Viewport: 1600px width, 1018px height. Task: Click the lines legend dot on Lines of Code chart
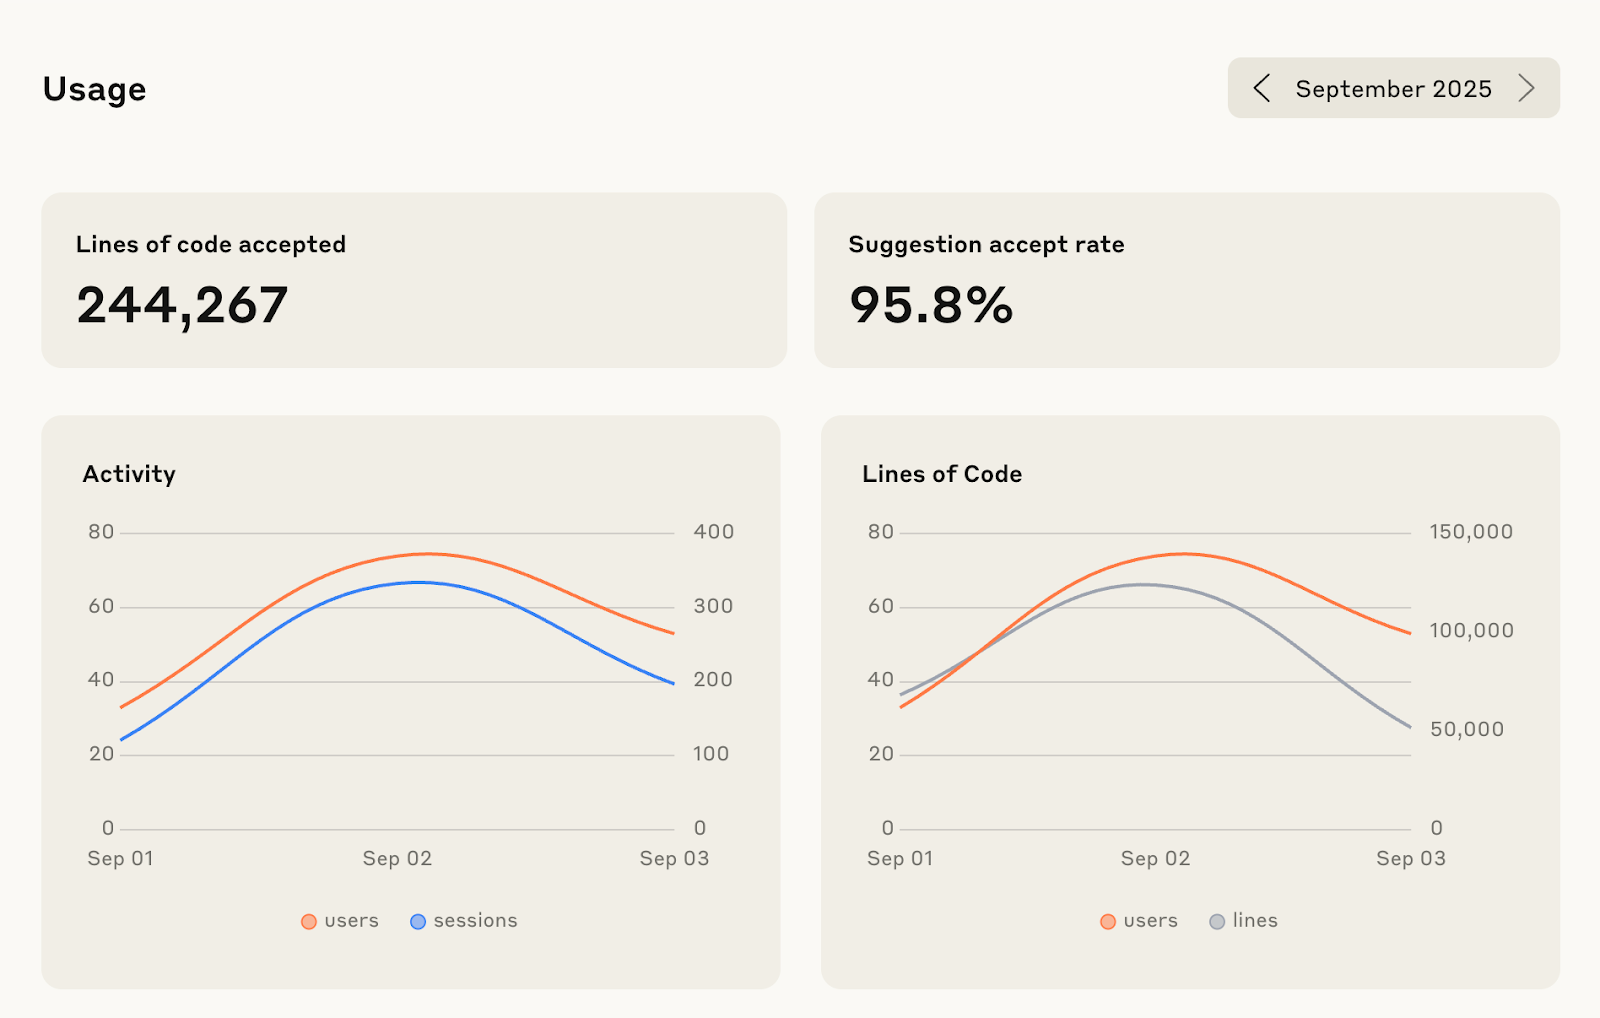click(x=1217, y=921)
